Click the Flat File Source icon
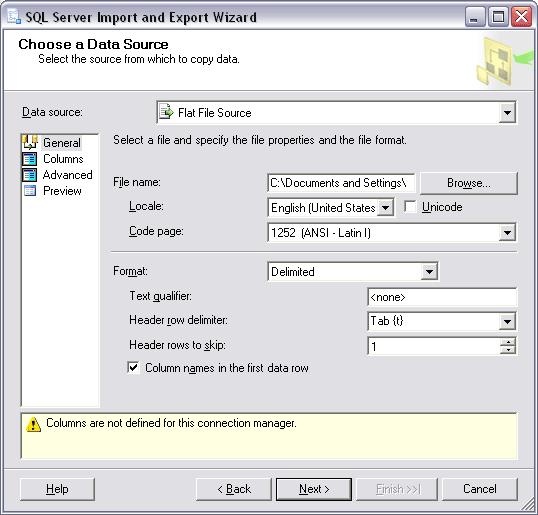This screenshot has width=538, height=515. (166, 112)
